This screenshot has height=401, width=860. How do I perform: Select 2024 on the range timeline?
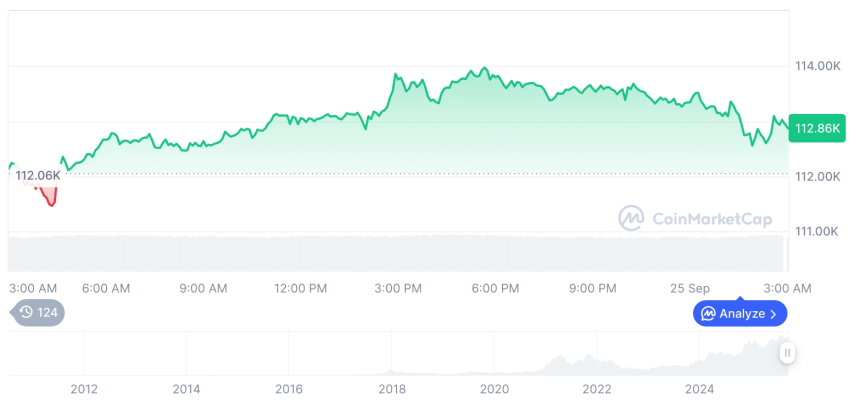(700, 388)
